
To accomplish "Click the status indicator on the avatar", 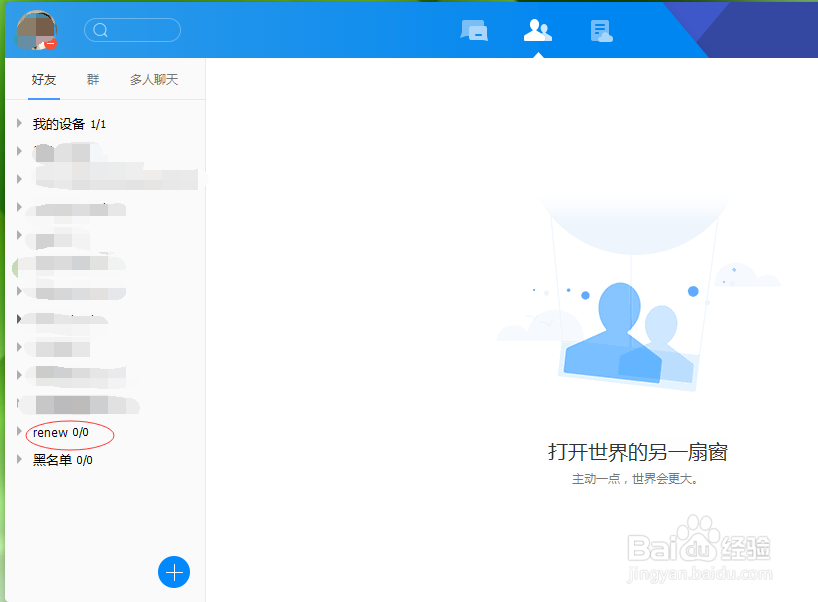I will [x=48, y=45].
